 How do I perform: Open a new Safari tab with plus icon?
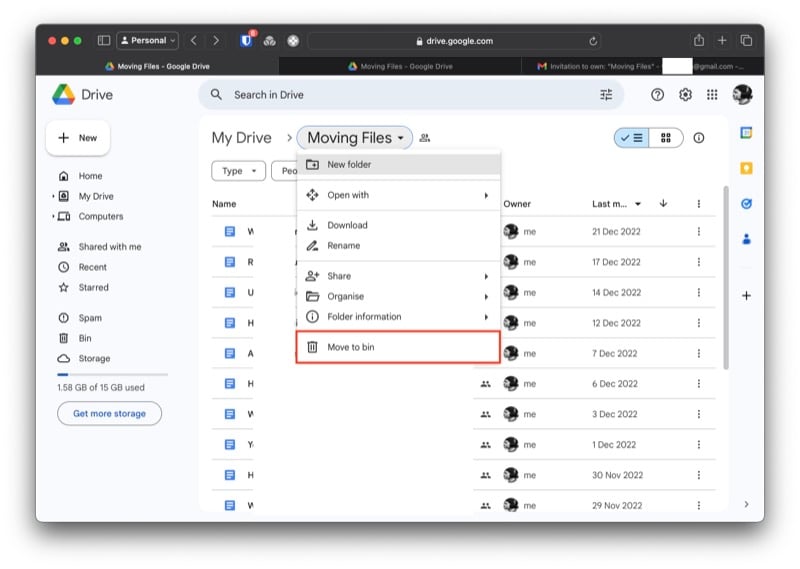coord(721,40)
